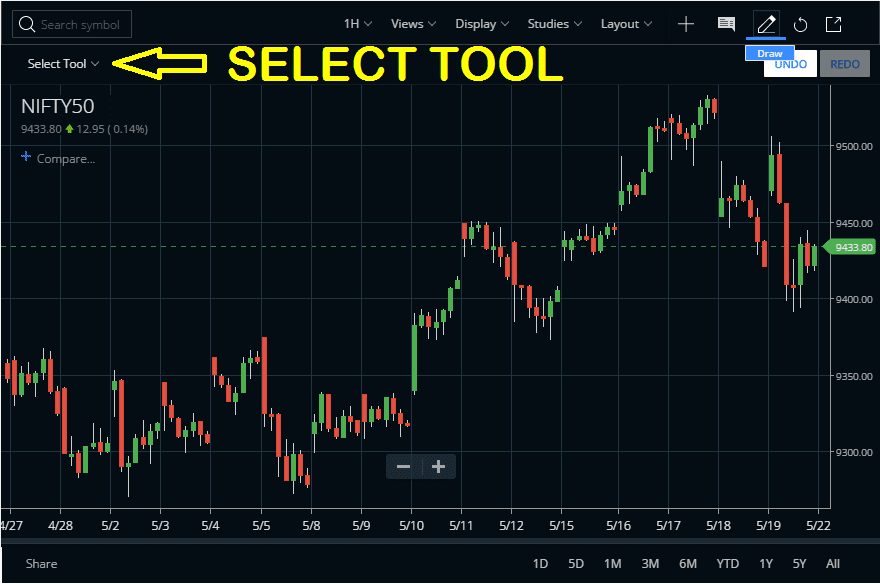The image size is (880, 584).
Task: Click the 9300.00 price axis label
Action: click(854, 452)
